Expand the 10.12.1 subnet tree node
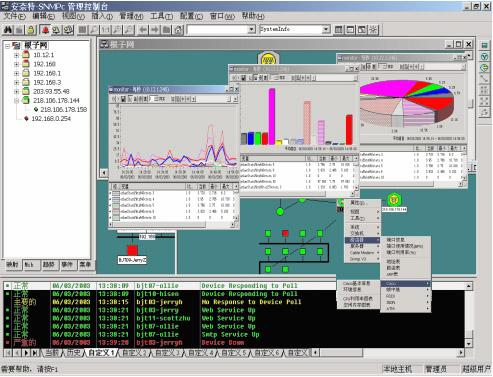This screenshot has width=493, height=377. [x=16, y=55]
